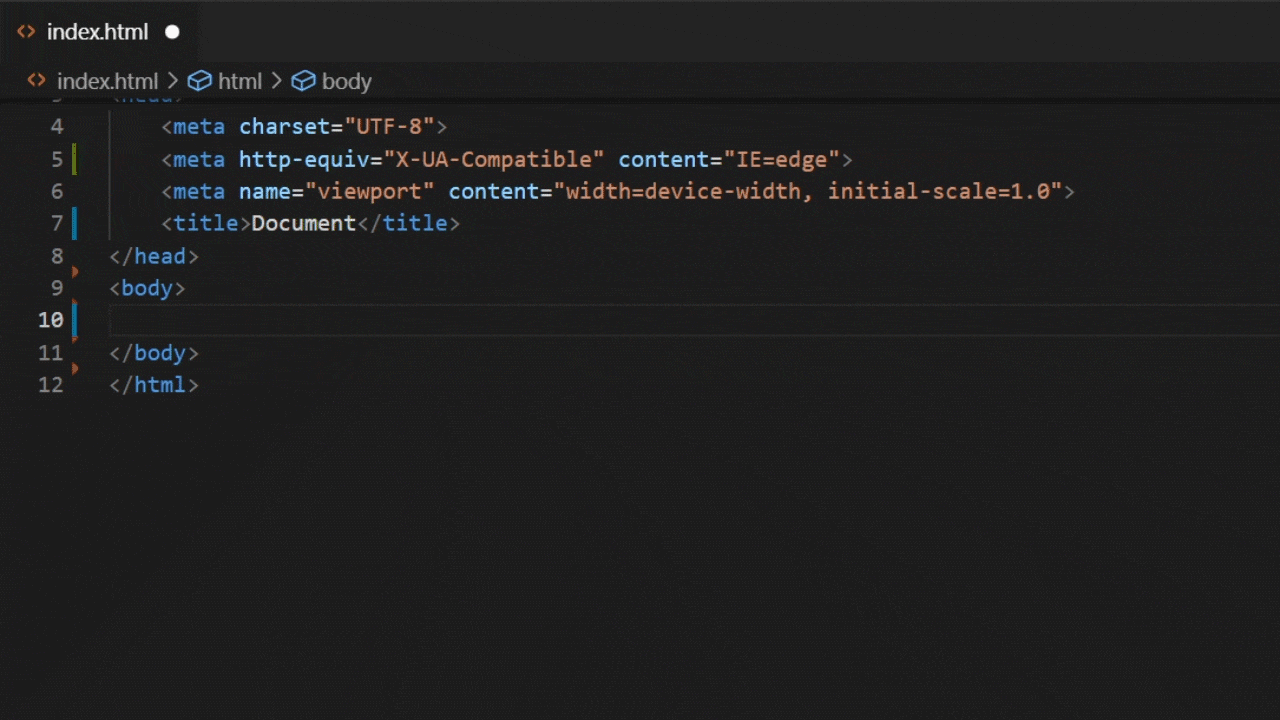The width and height of the screenshot is (1280, 720).
Task: Click the cube symbol icon beside body breadcrumb
Action: coord(303,81)
